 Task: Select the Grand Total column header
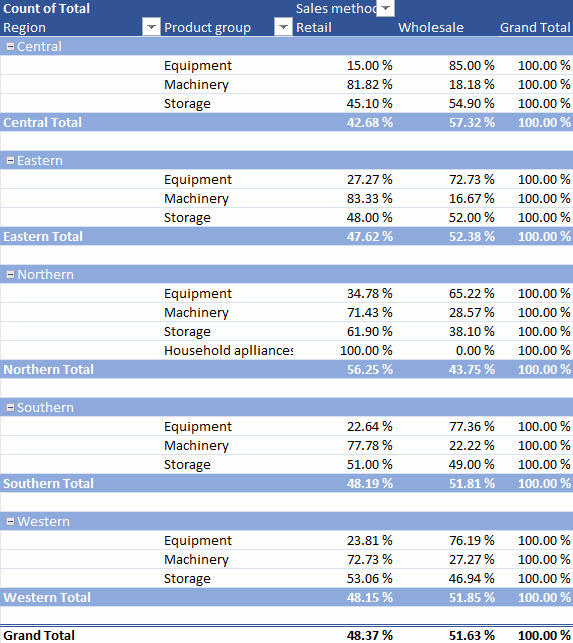[535, 27]
